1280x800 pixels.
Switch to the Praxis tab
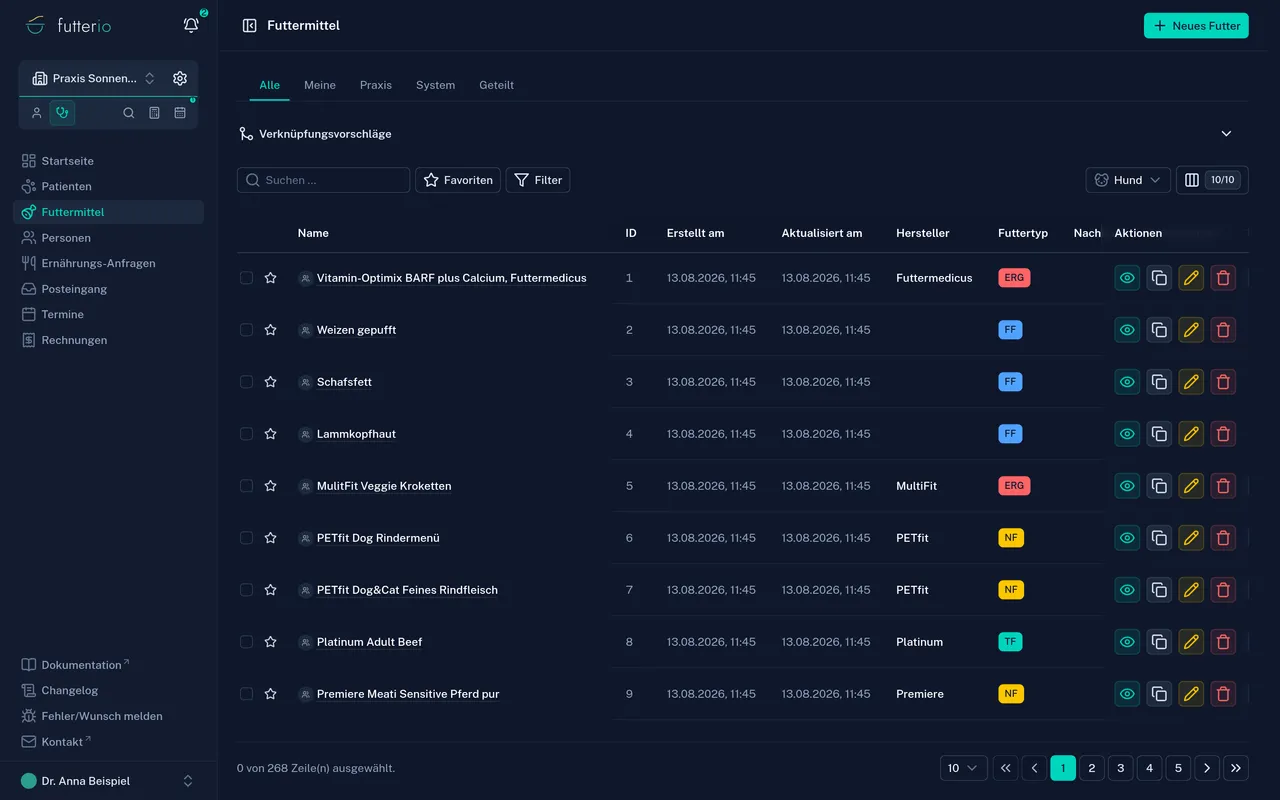tap(376, 85)
